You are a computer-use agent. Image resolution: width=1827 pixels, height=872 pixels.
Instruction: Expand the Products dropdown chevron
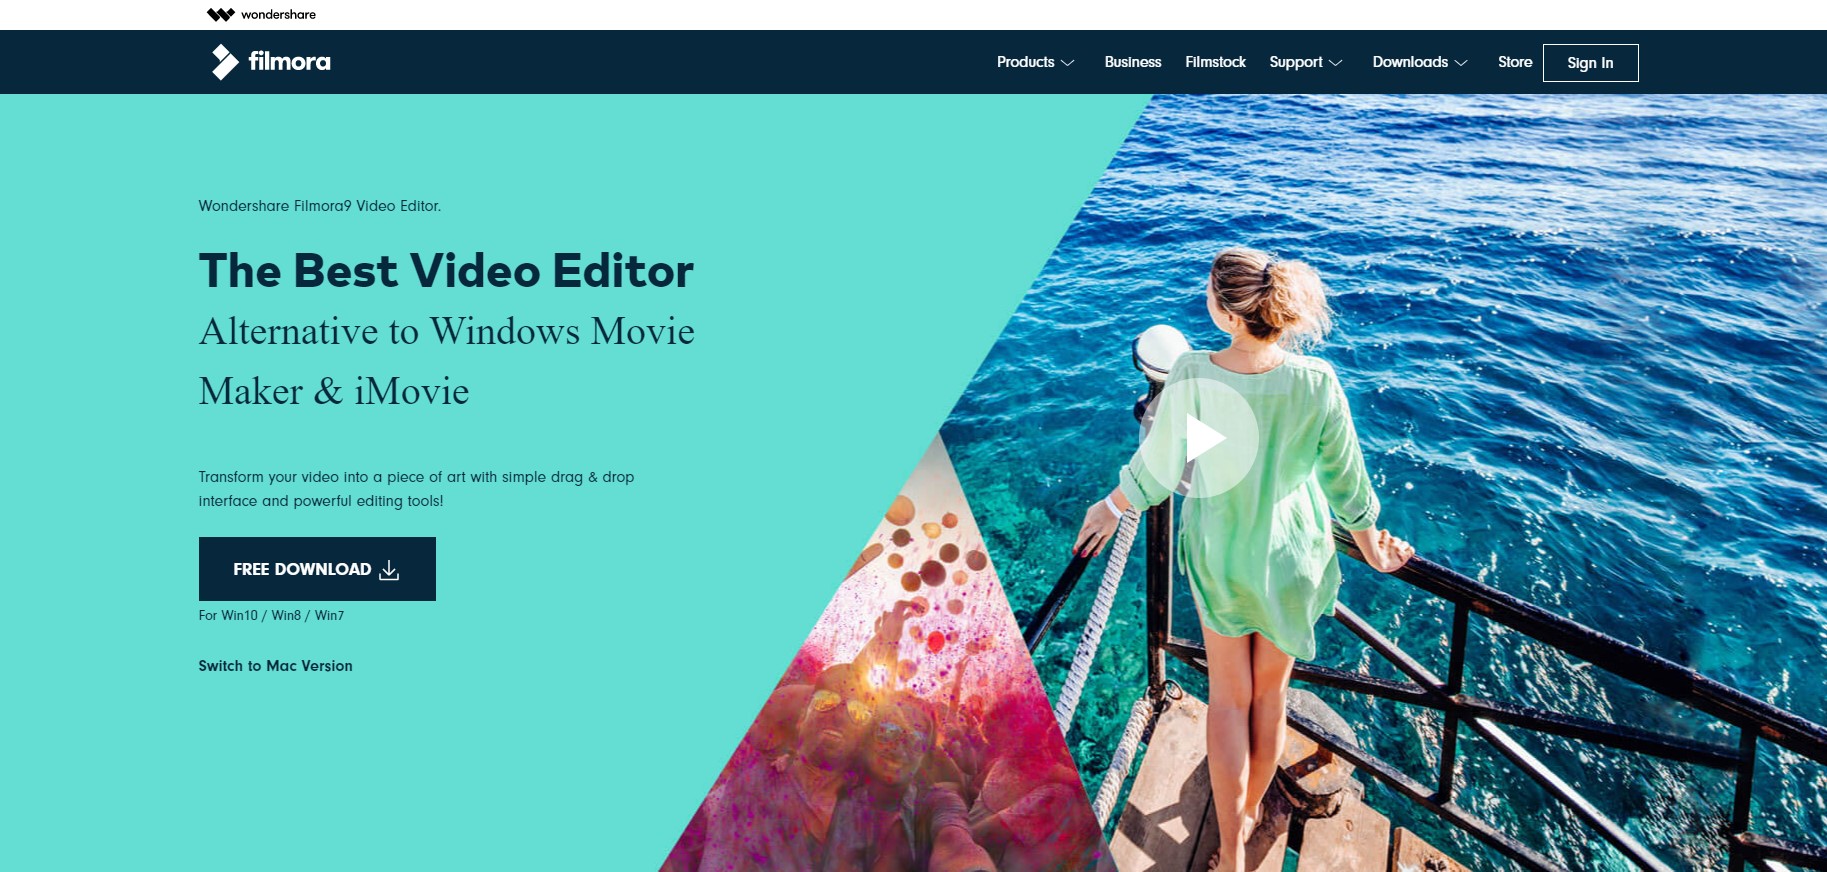(1068, 62)
